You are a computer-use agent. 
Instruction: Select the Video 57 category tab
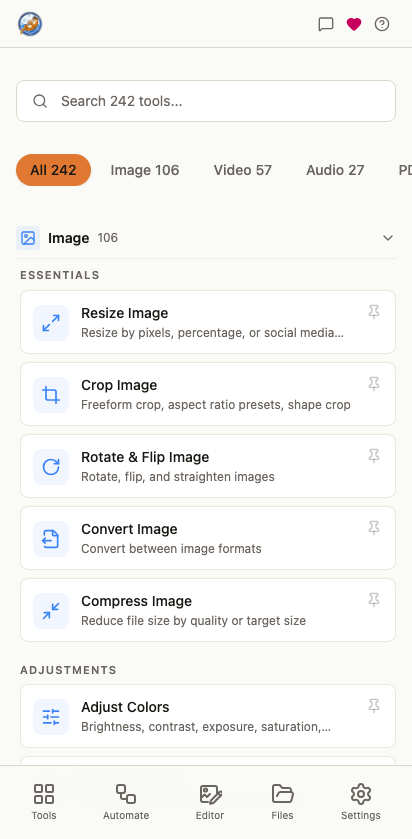pyautogui.click(x=243, y=170)
